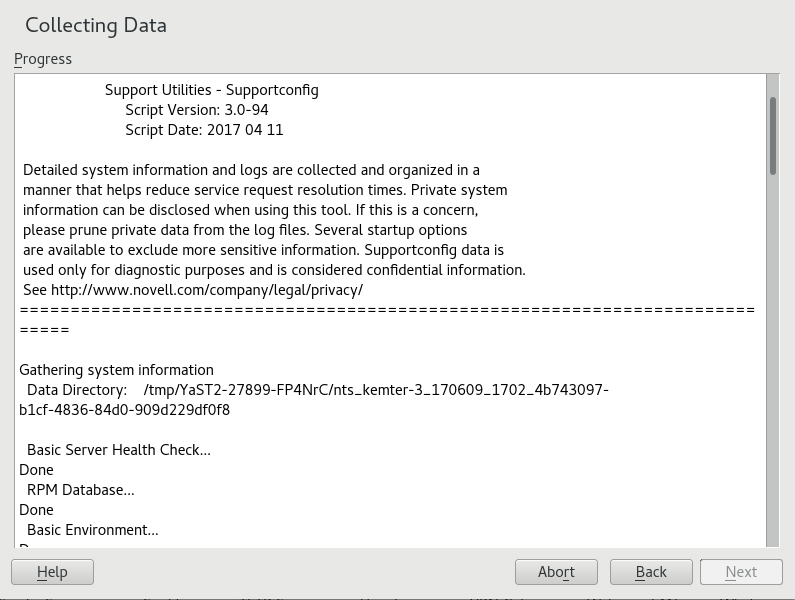Go Back to the previous step
Image resolution: width=795 pixels, height=600 pixels.
pos(651,572)
